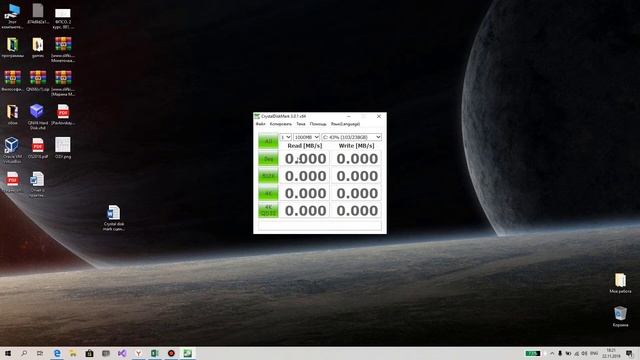Click the Write [MB/s] column header
This screenshot has width=640, height=360.
pyautogui.click(x=356, y=146)
